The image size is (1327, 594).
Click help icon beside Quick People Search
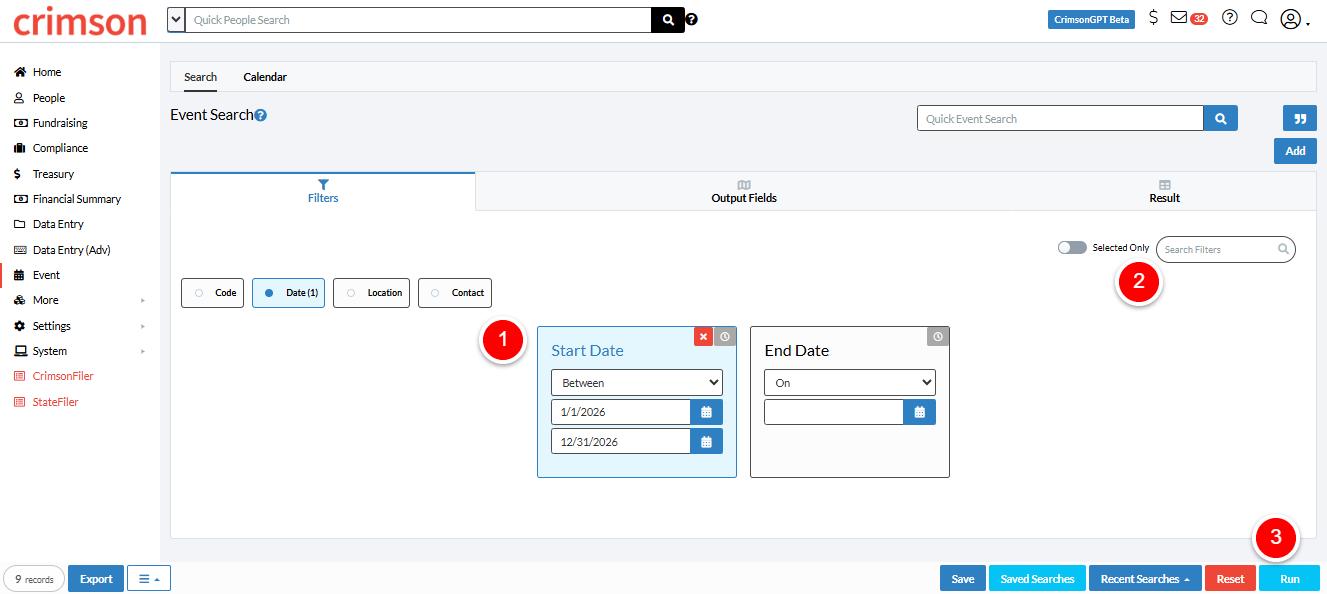pos(692,19)
